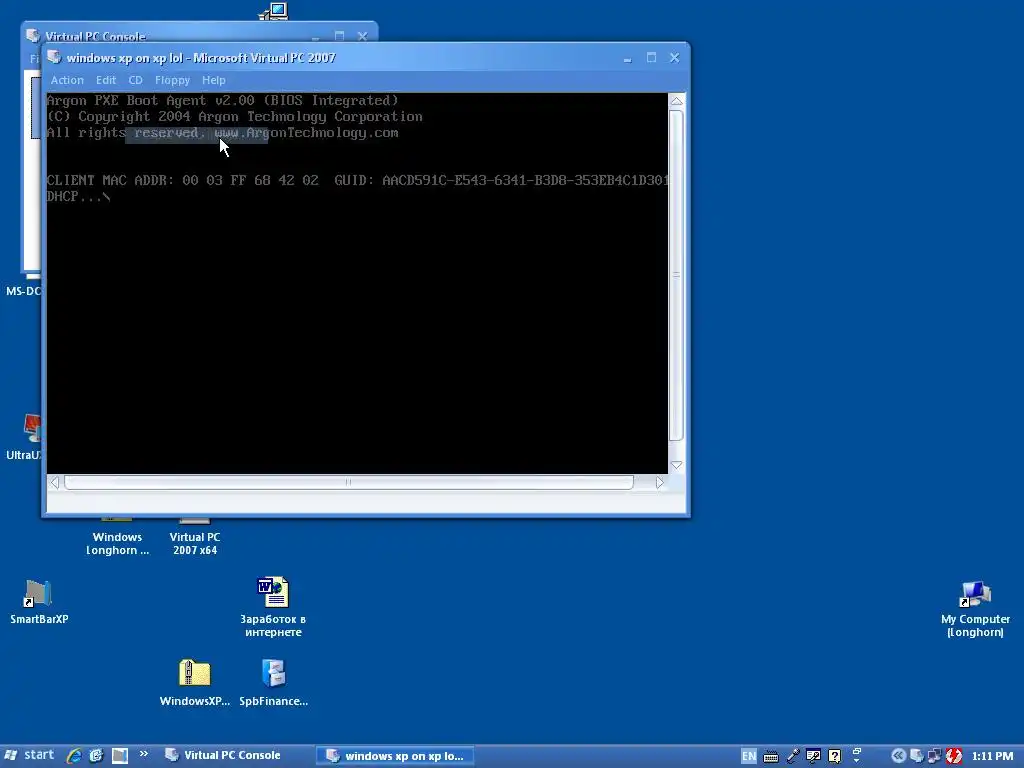Open the SpbFinance desktop icon
This screenshot has height=768, width=1024.
point(274,682)
